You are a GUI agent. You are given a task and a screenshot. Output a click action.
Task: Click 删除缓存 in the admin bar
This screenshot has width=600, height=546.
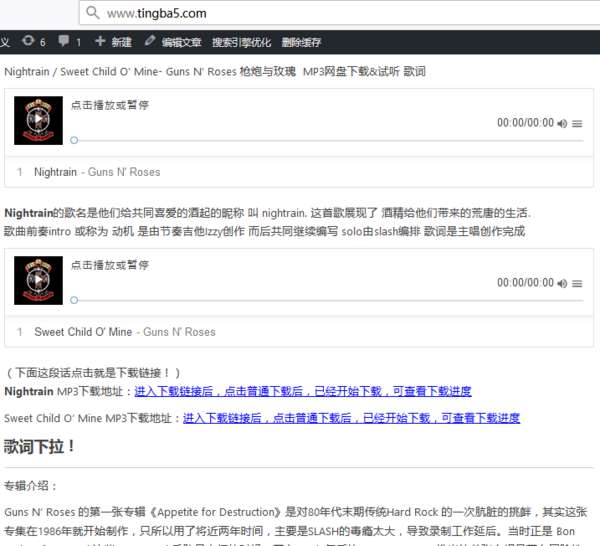(x=301, y=42)
